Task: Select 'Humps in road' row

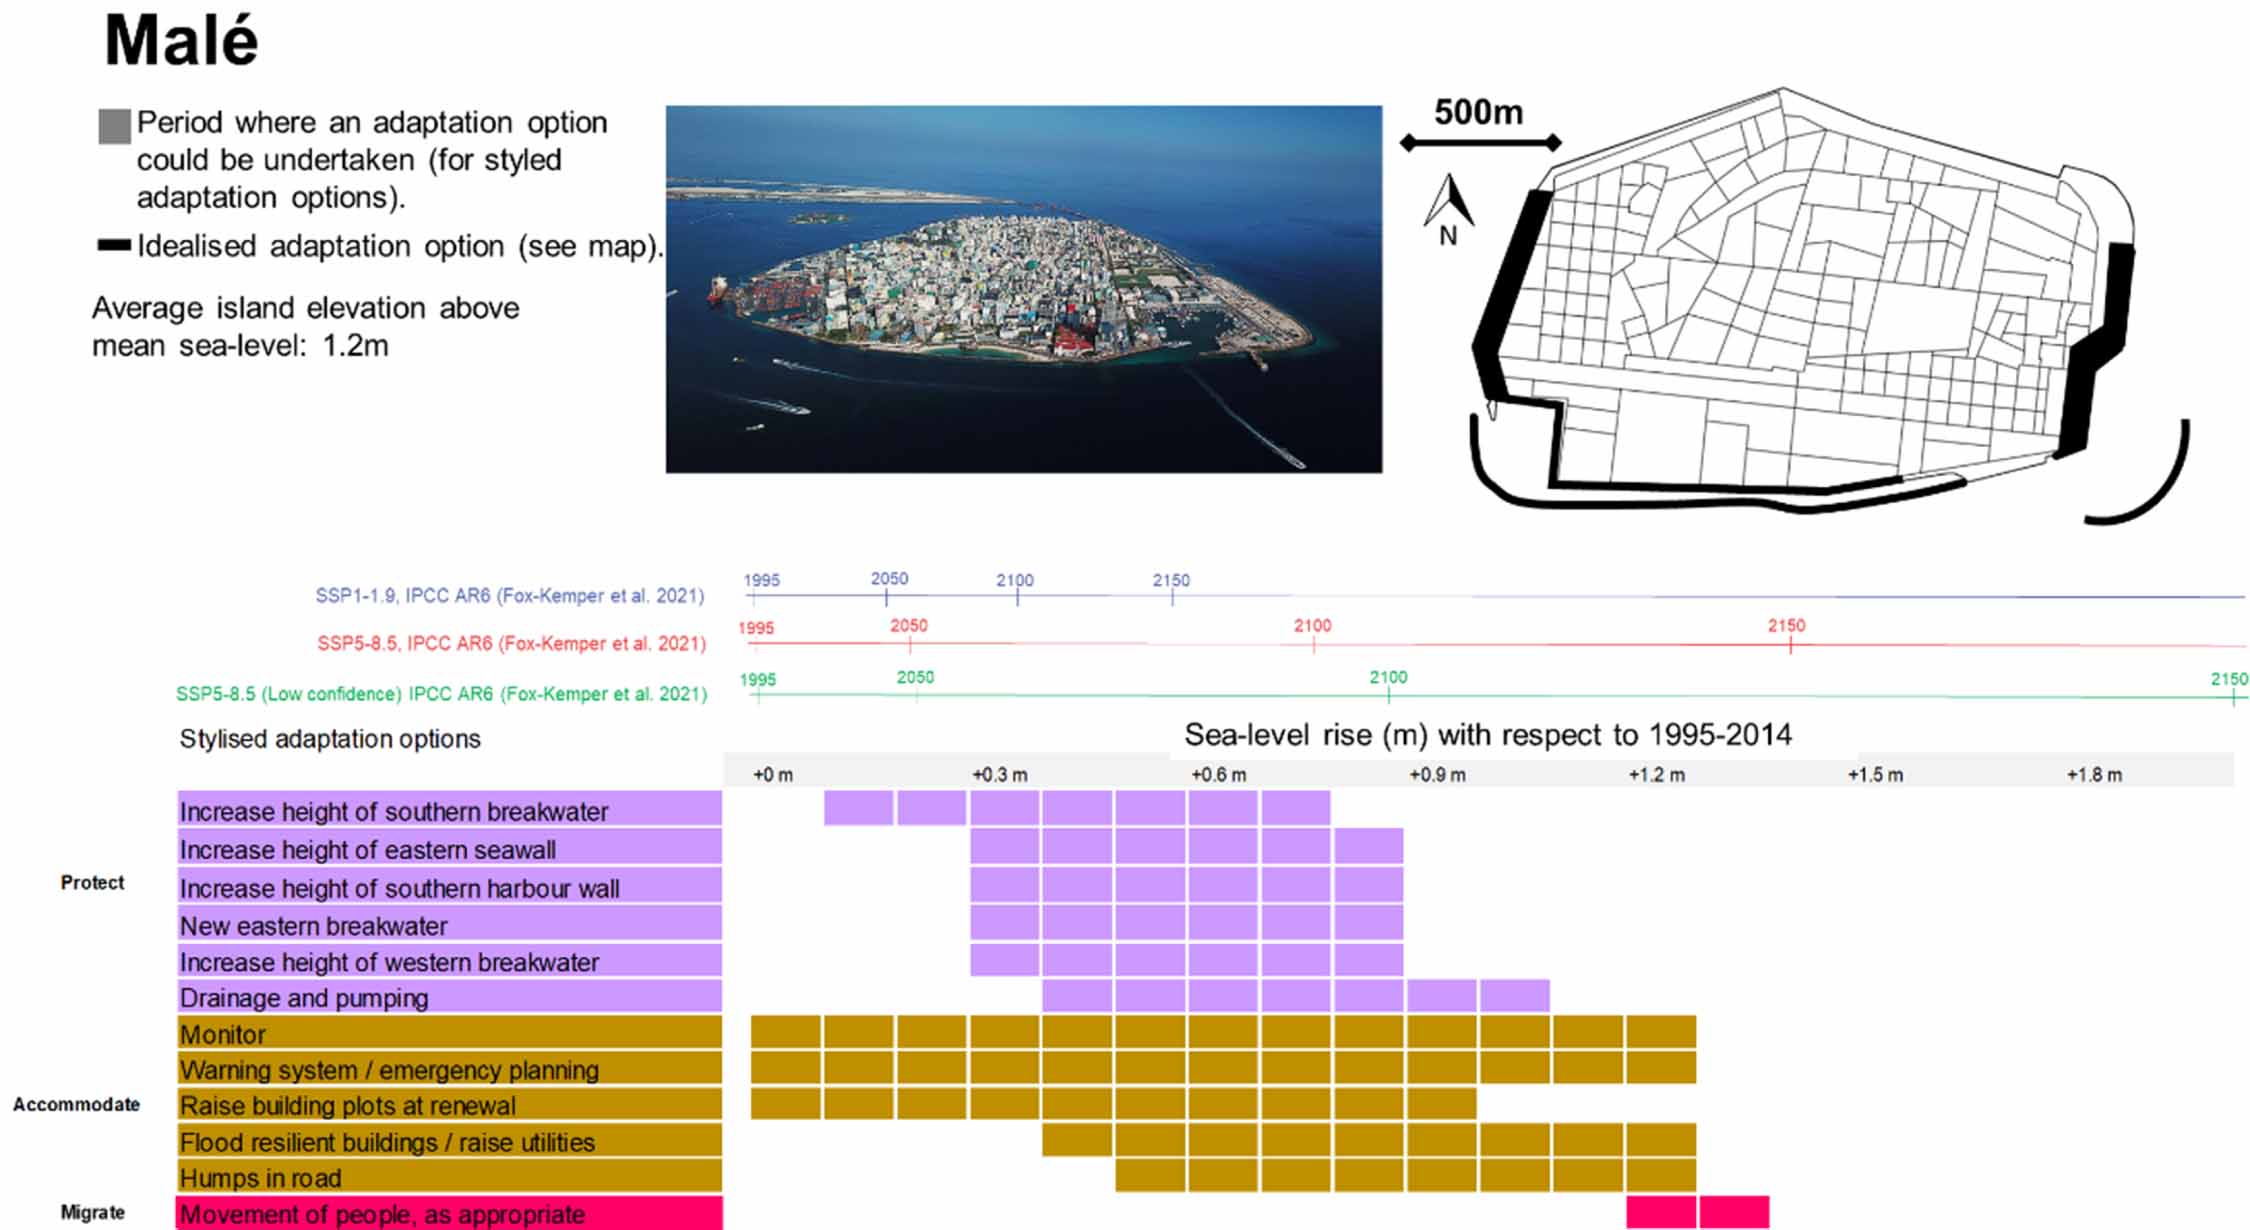Action: (449, 1176)
